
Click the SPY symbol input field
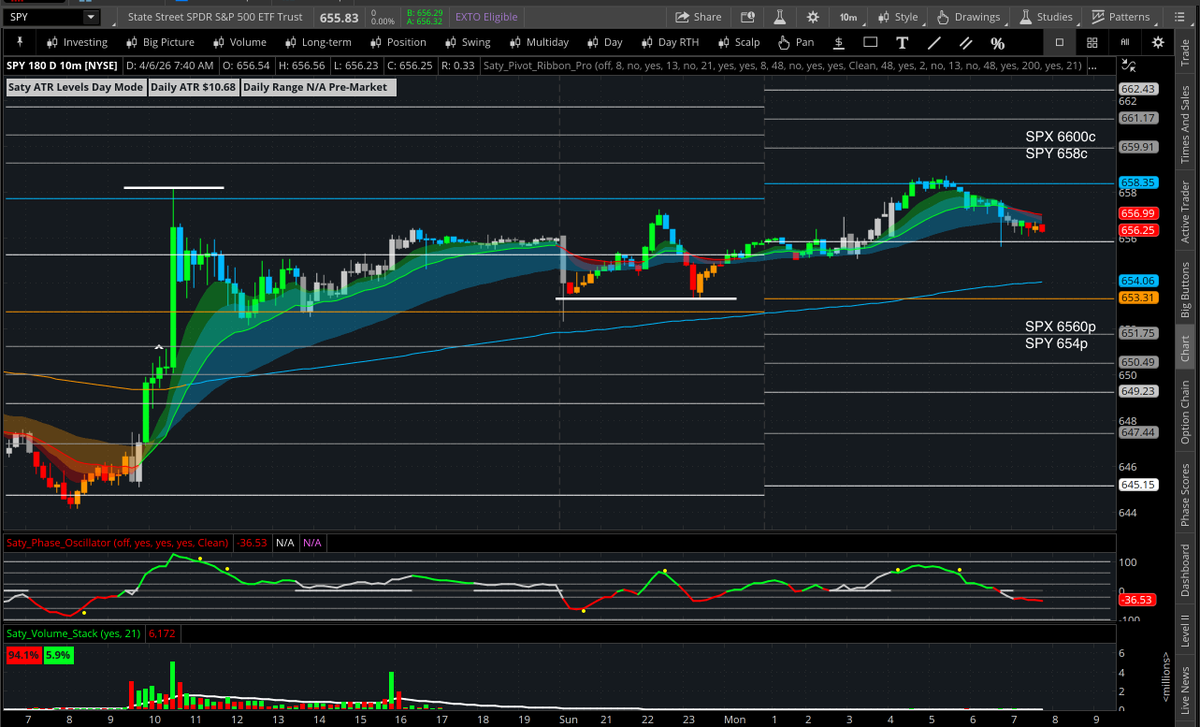coord(43,17)
